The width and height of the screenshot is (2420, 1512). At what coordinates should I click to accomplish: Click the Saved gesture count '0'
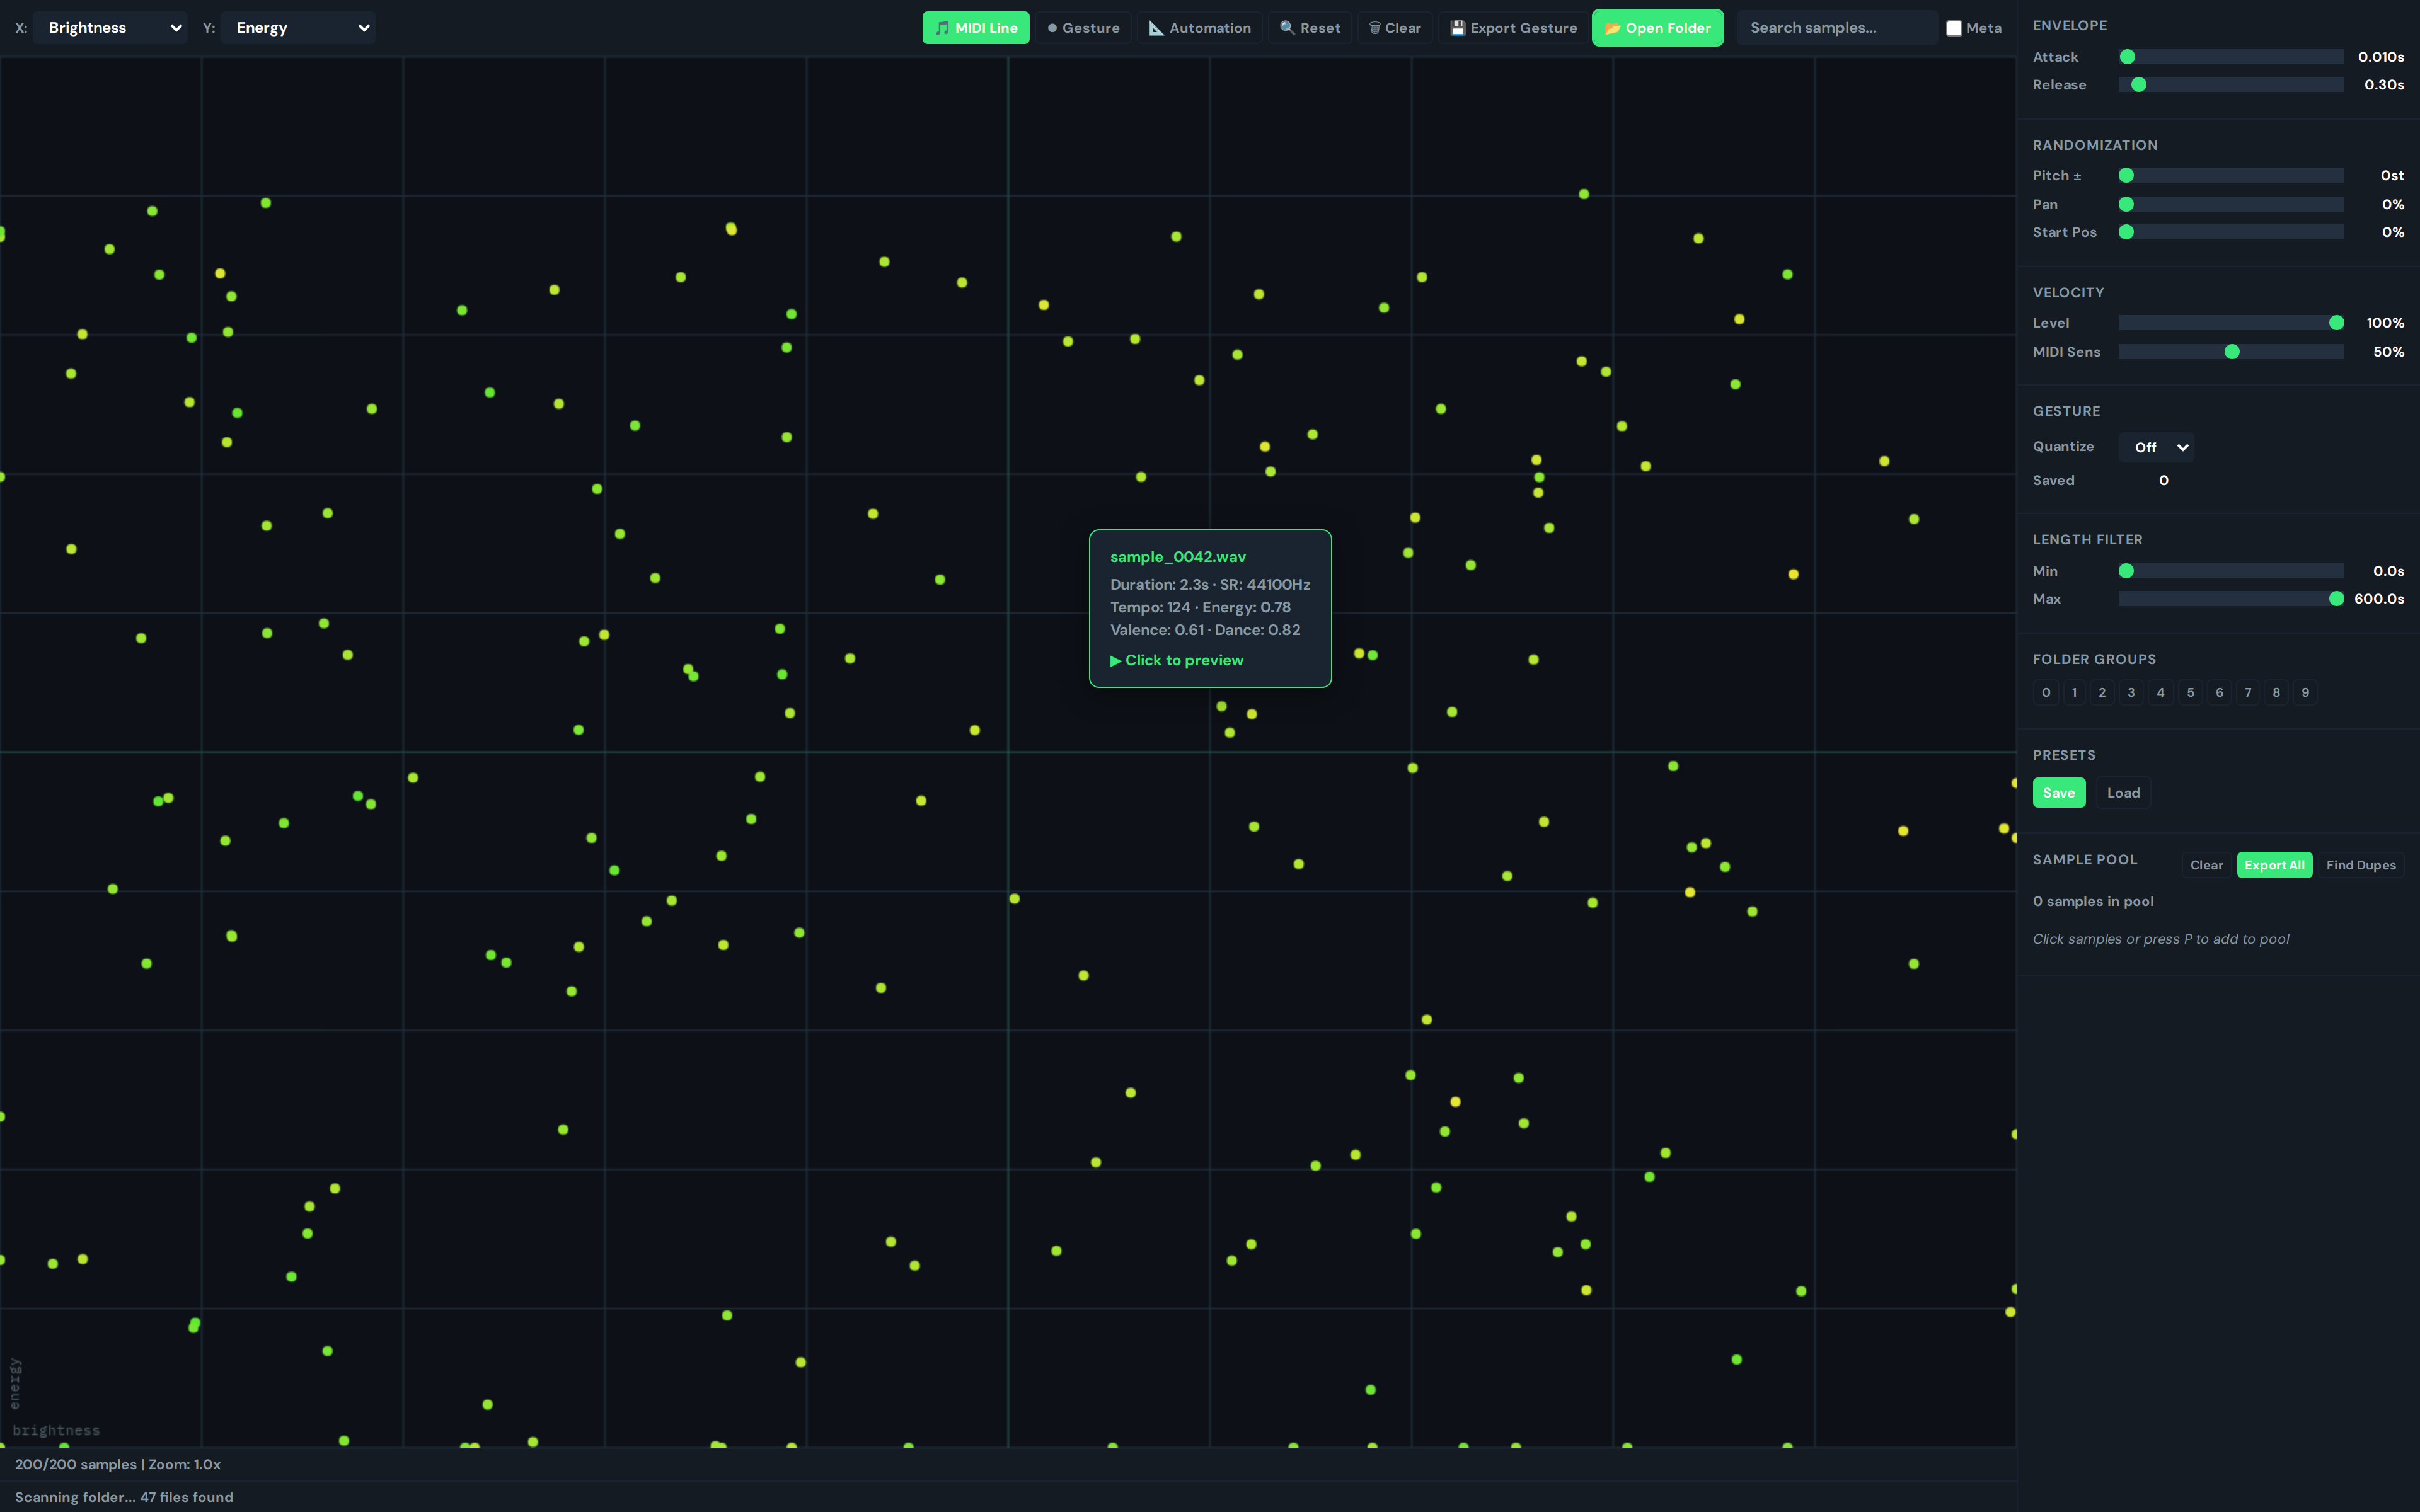2163,480
